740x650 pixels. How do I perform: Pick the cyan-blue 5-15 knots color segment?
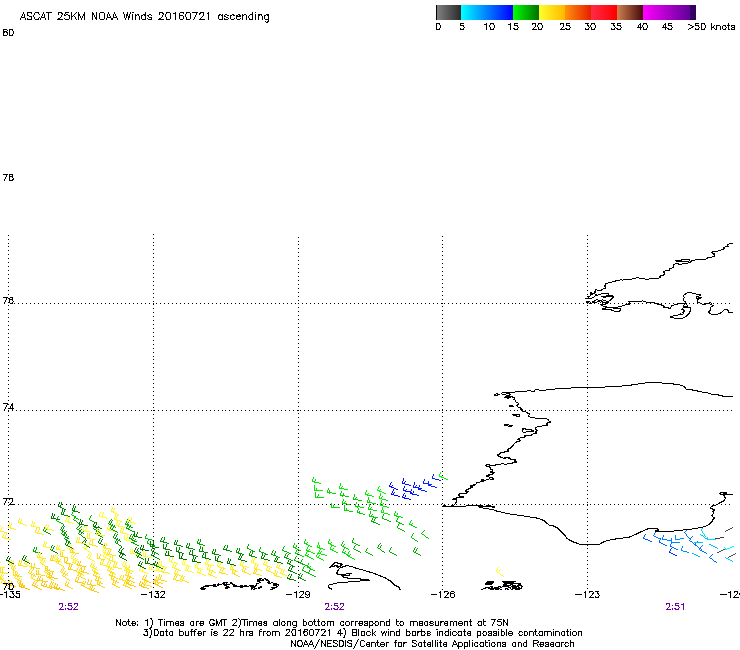coord(487,12)
